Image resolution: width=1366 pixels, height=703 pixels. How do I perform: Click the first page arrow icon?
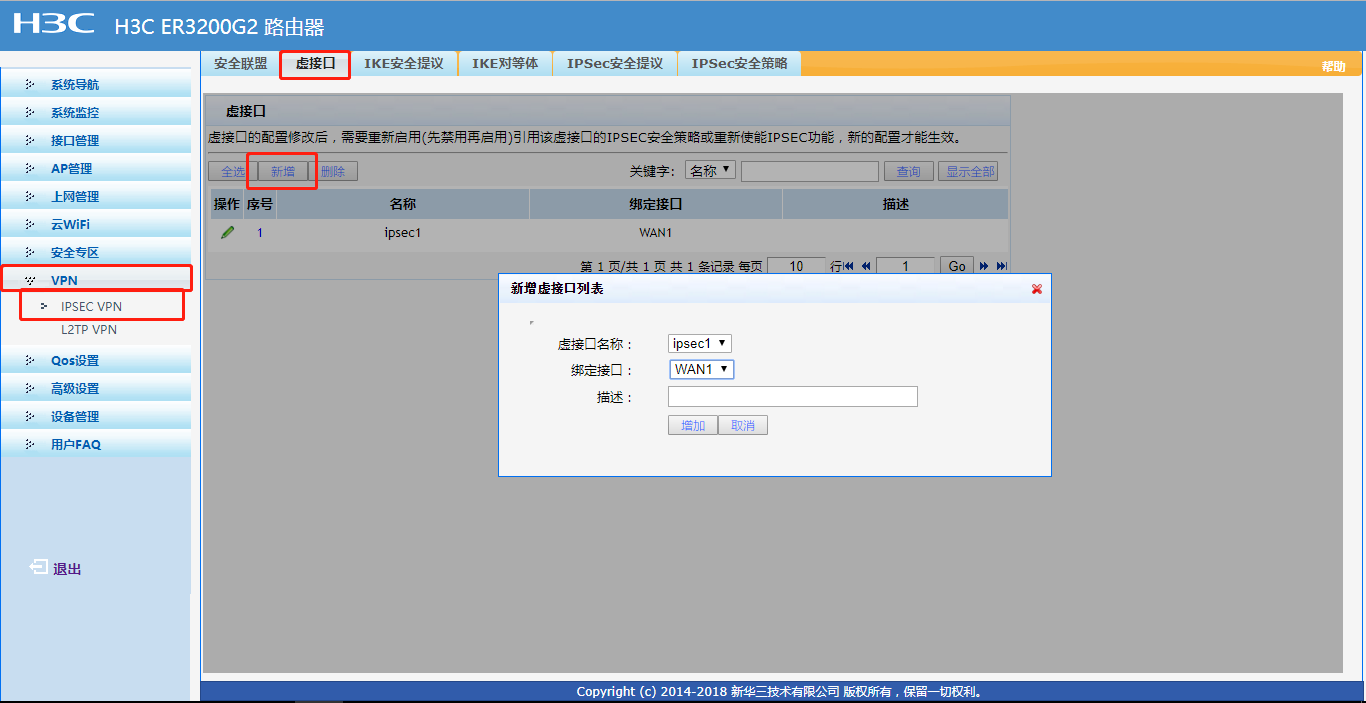point(847,265)
